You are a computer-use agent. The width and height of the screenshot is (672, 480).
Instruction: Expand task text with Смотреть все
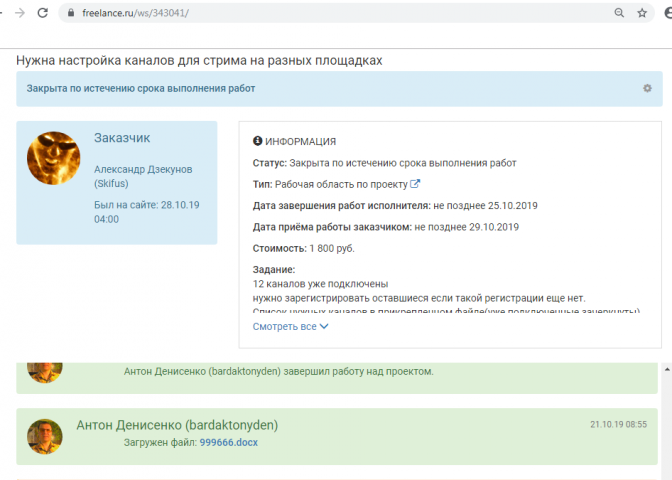(x=290, y=327)
